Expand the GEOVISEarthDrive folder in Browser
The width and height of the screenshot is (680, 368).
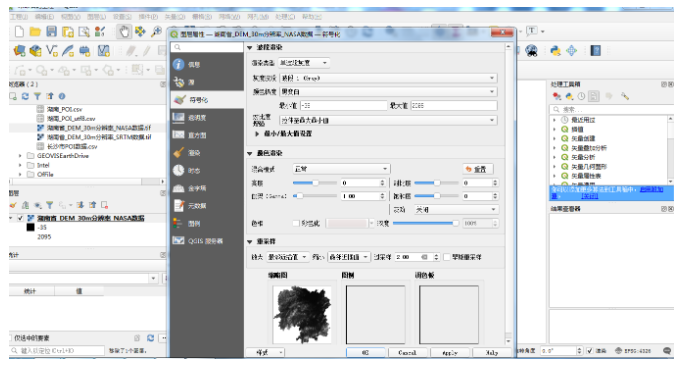click(20, 156)
